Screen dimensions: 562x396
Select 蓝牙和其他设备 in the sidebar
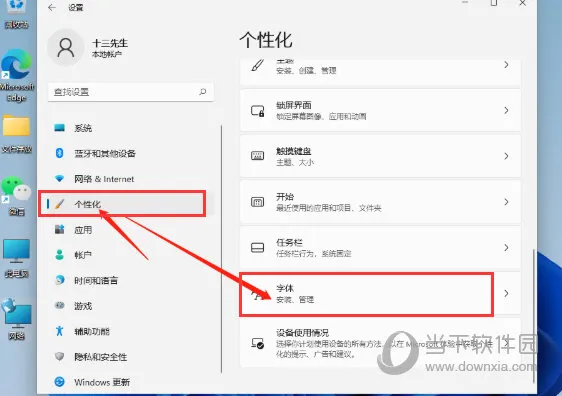coord(130,153)
